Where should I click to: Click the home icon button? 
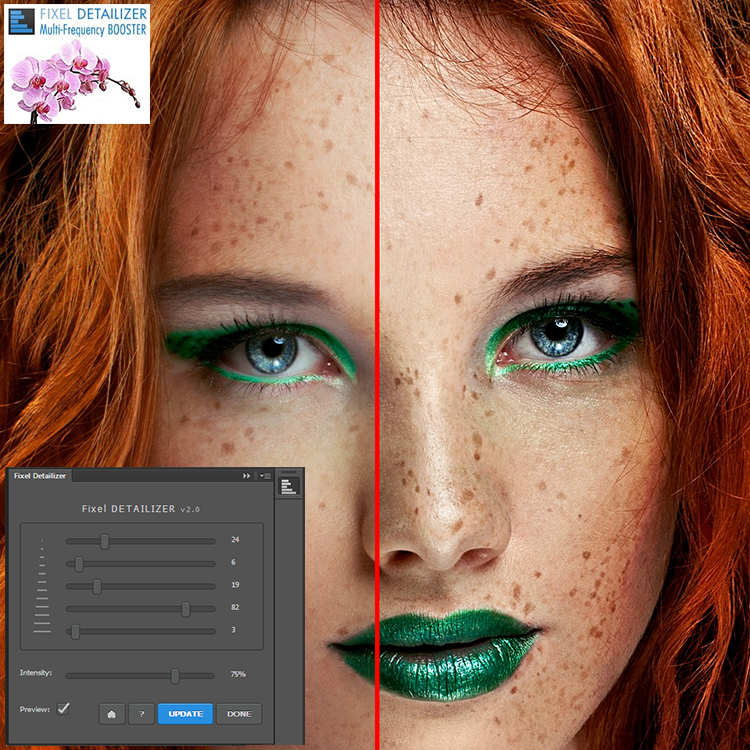click(112, 714)
